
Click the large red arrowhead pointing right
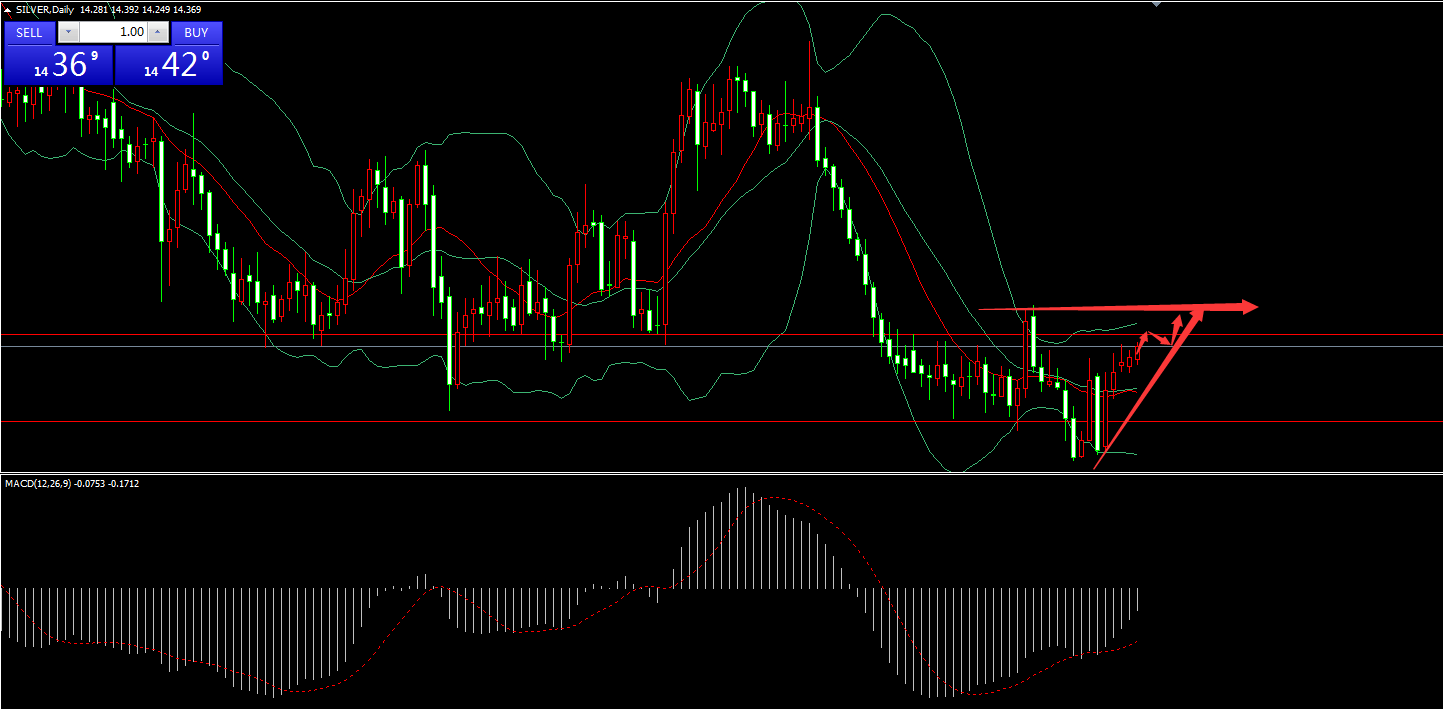click(1245, 307)
